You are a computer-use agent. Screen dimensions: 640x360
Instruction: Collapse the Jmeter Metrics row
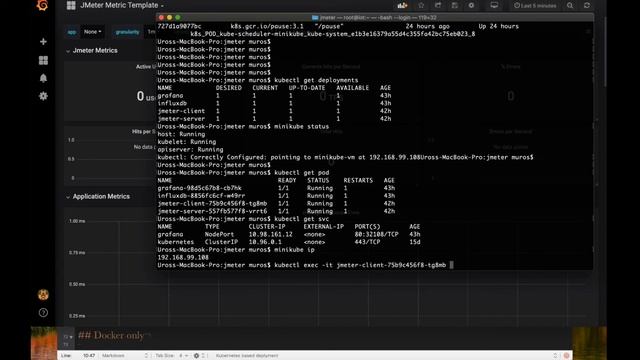68,51
